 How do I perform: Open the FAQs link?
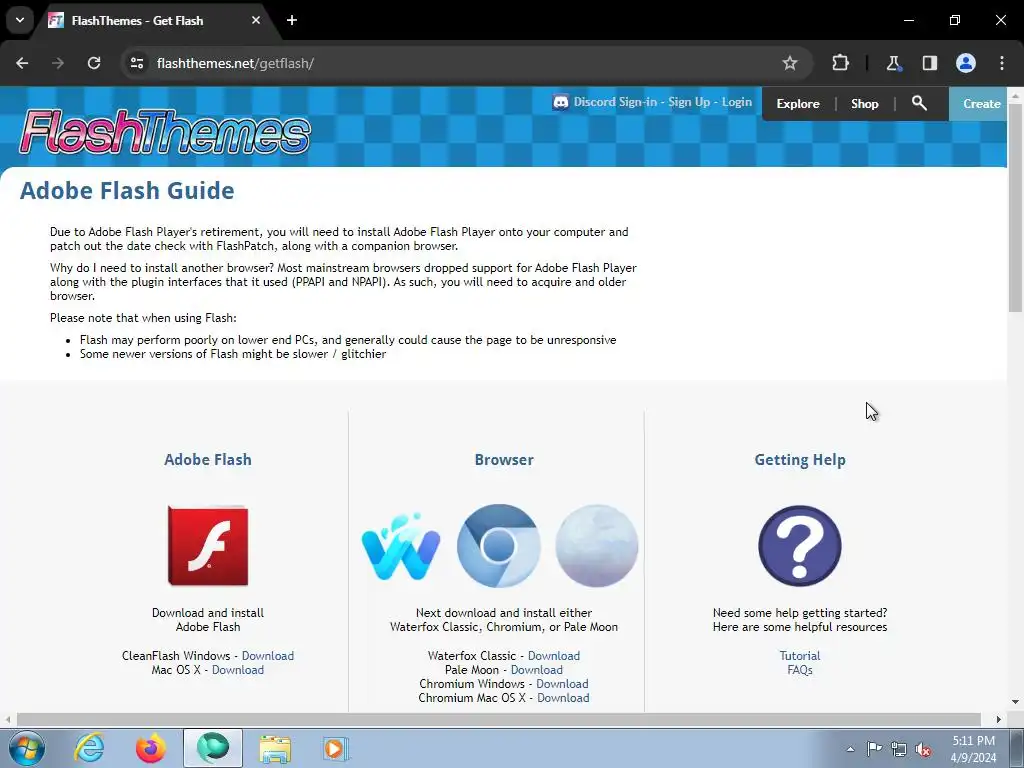click(x=800, y=670)
